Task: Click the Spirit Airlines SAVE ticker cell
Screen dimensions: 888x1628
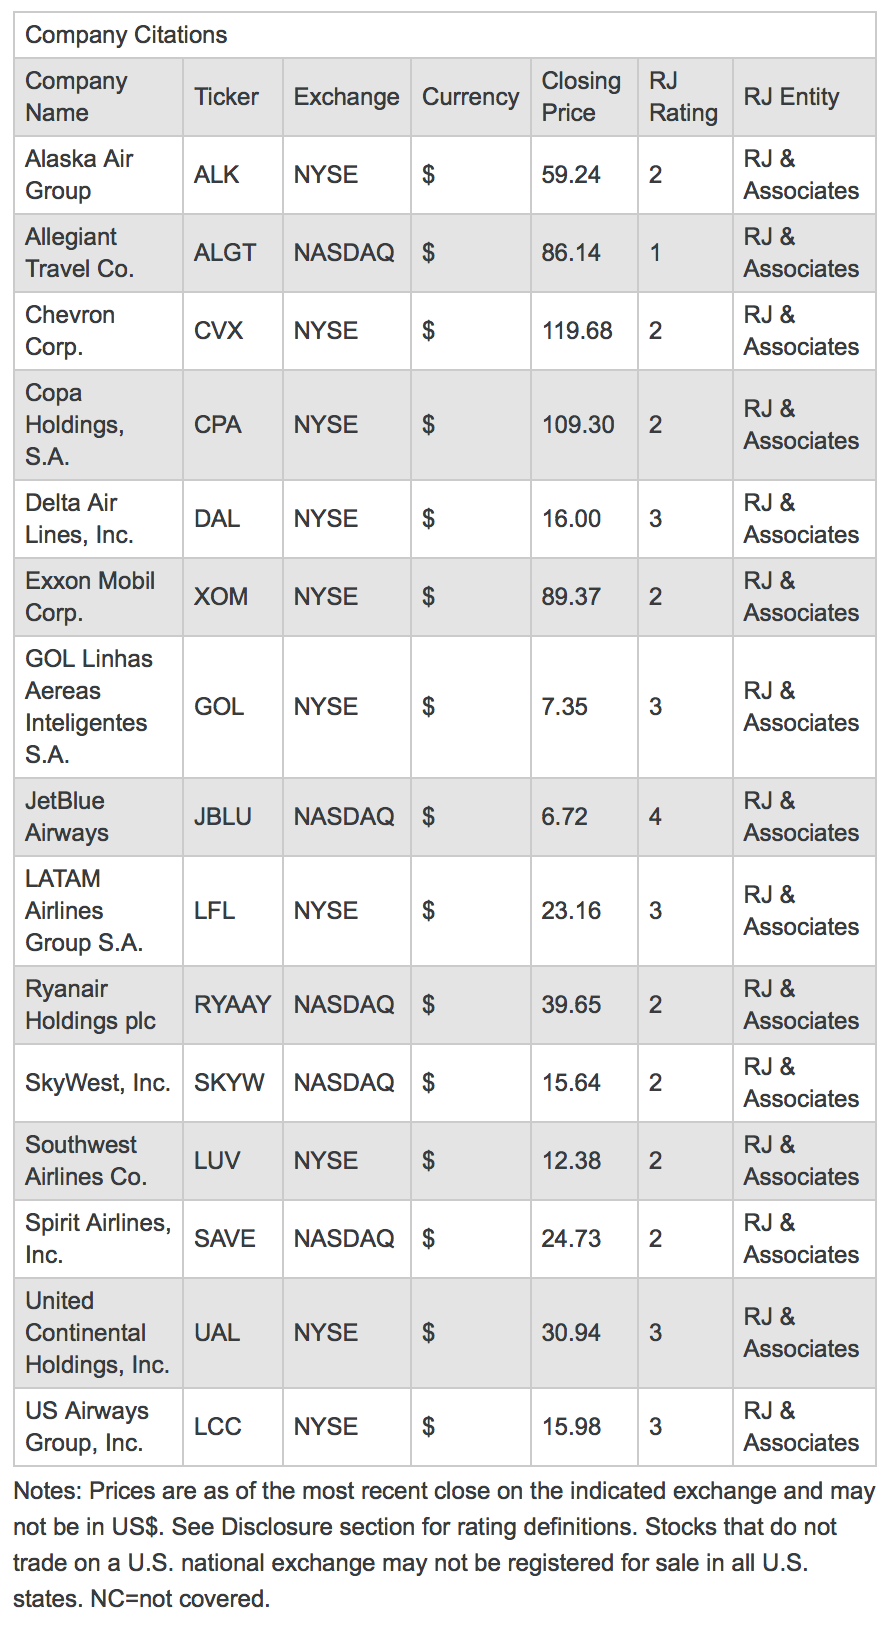Action: point(225,1239)
